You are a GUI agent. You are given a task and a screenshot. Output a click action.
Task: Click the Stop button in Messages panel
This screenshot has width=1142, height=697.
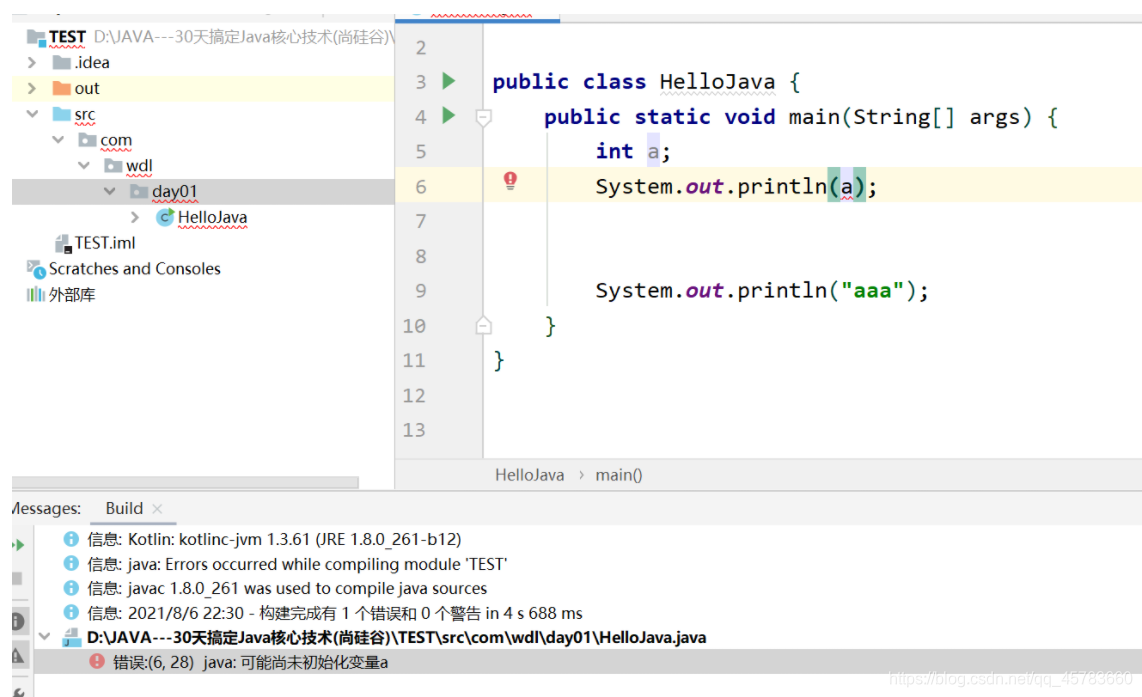click(x=17, y=578)
